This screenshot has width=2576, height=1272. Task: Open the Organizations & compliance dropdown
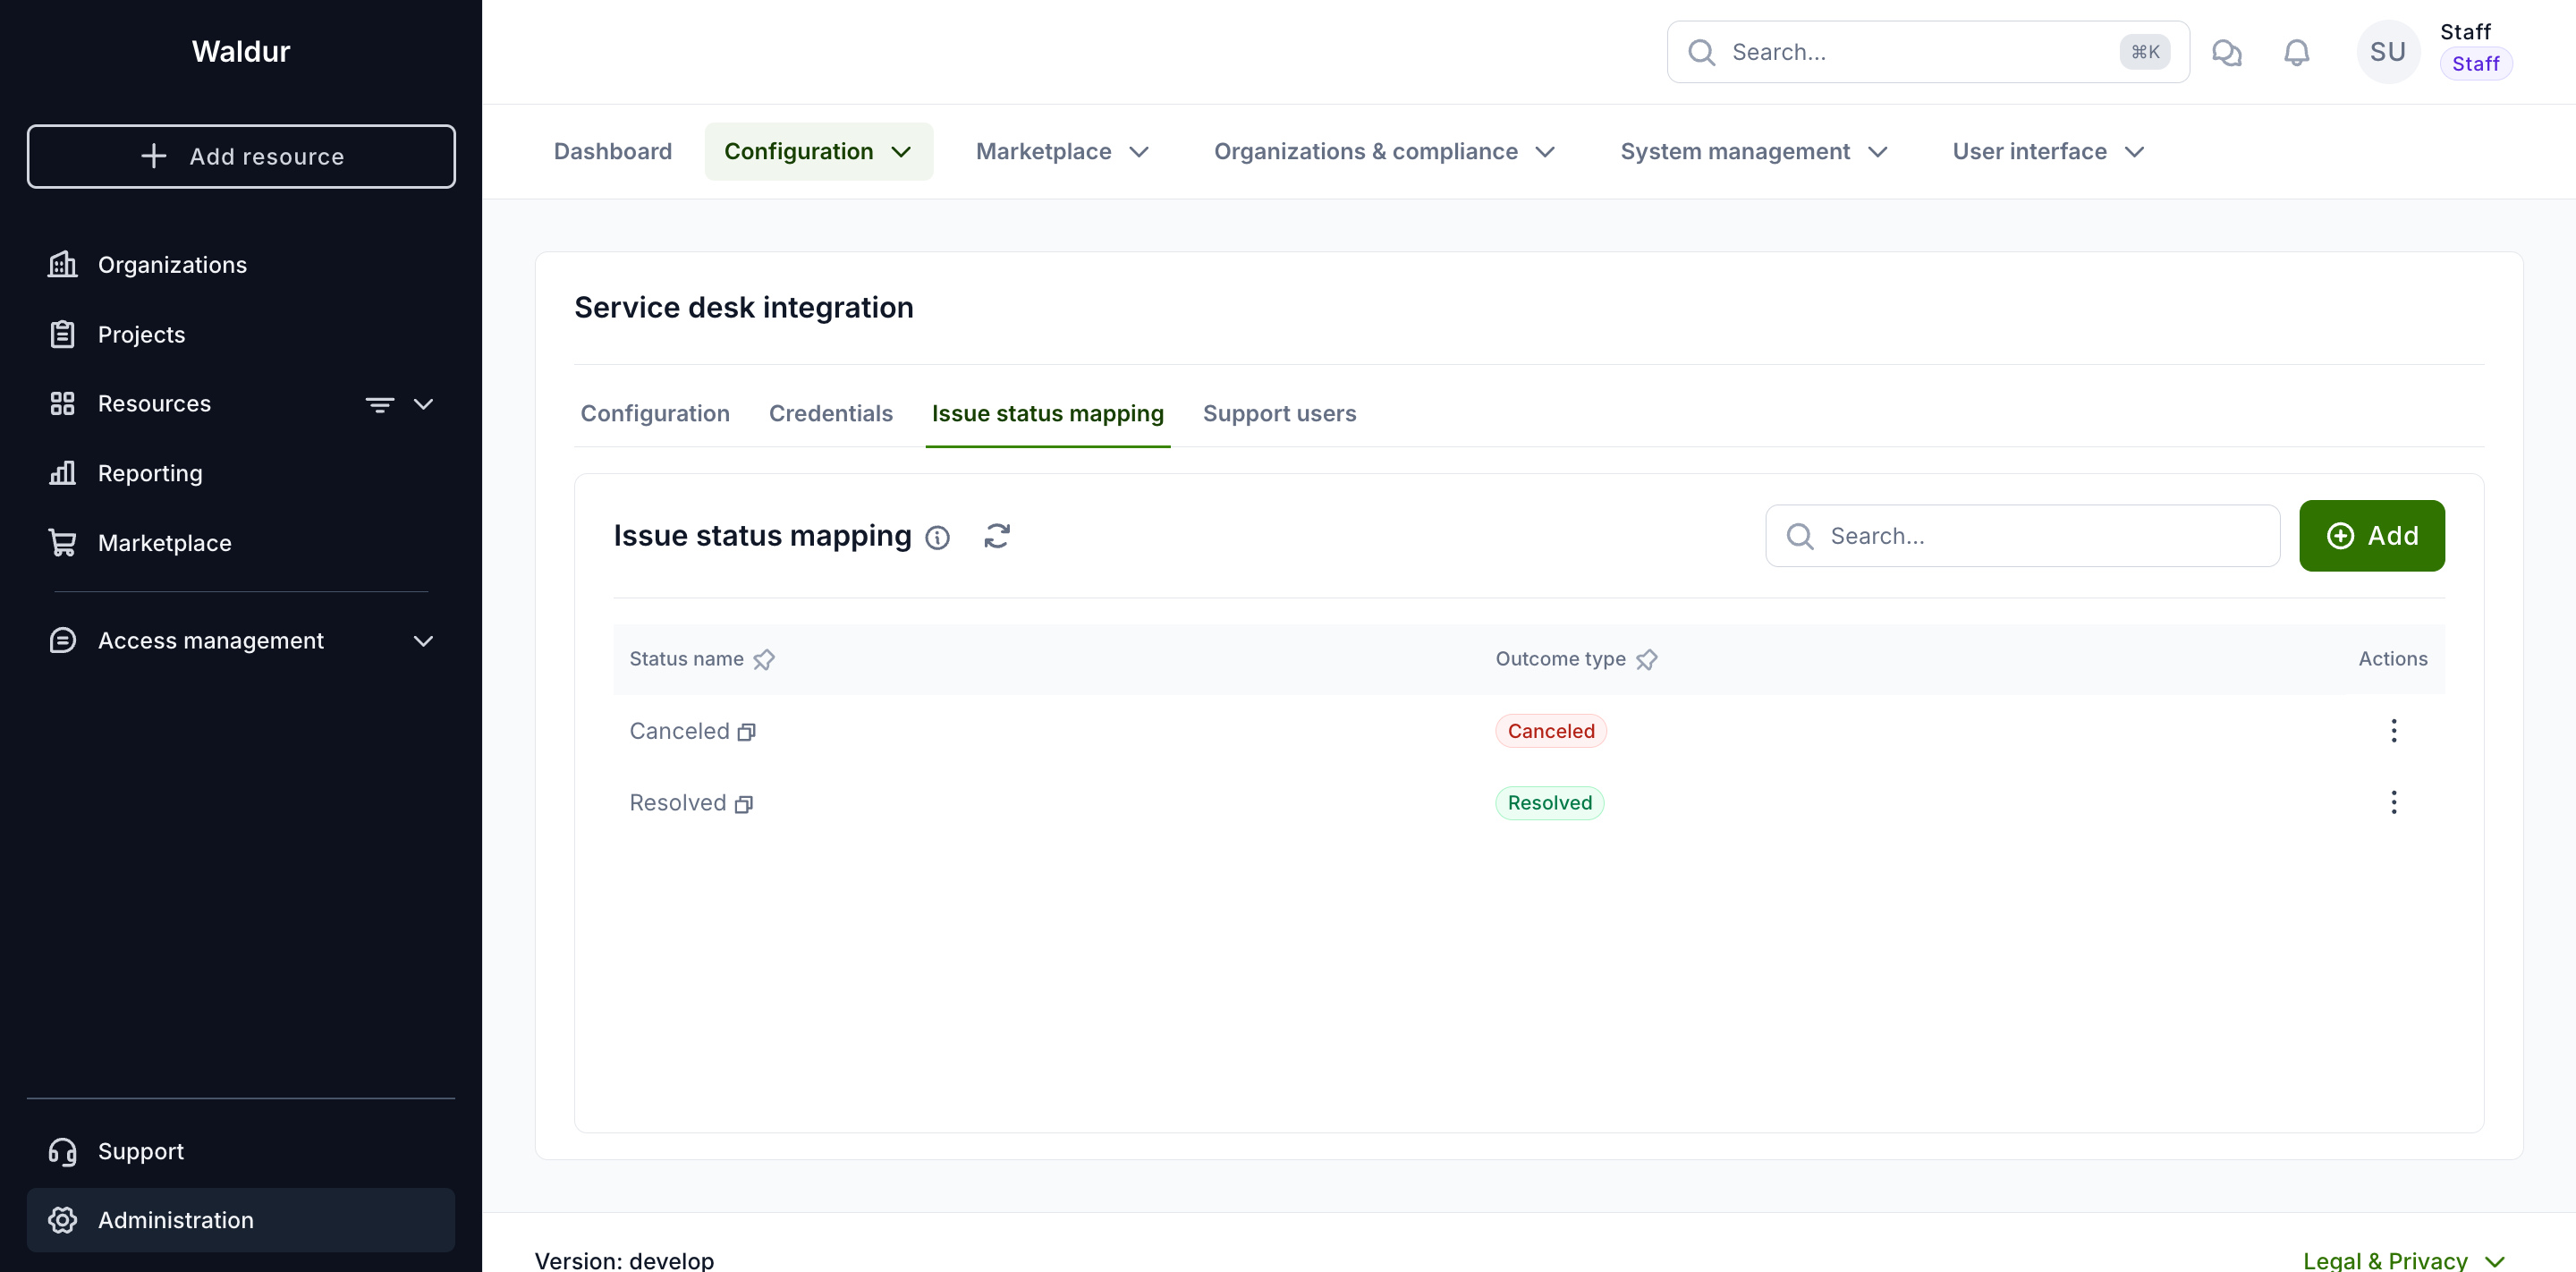[x=1384, y=152]
